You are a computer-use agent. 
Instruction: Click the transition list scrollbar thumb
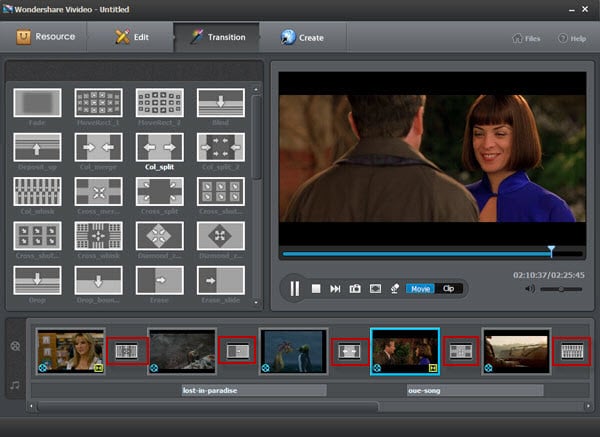tap(256, 137)
